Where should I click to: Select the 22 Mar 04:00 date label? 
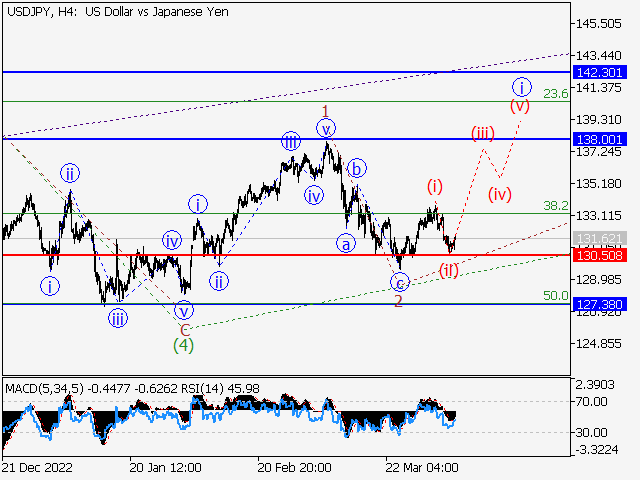422,468
